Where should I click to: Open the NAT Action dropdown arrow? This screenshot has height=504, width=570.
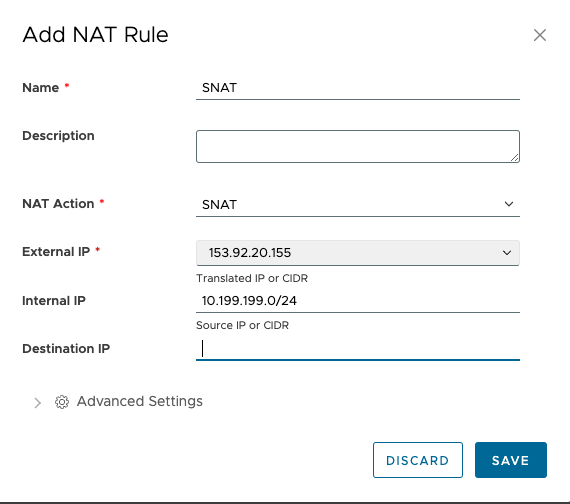509,204
